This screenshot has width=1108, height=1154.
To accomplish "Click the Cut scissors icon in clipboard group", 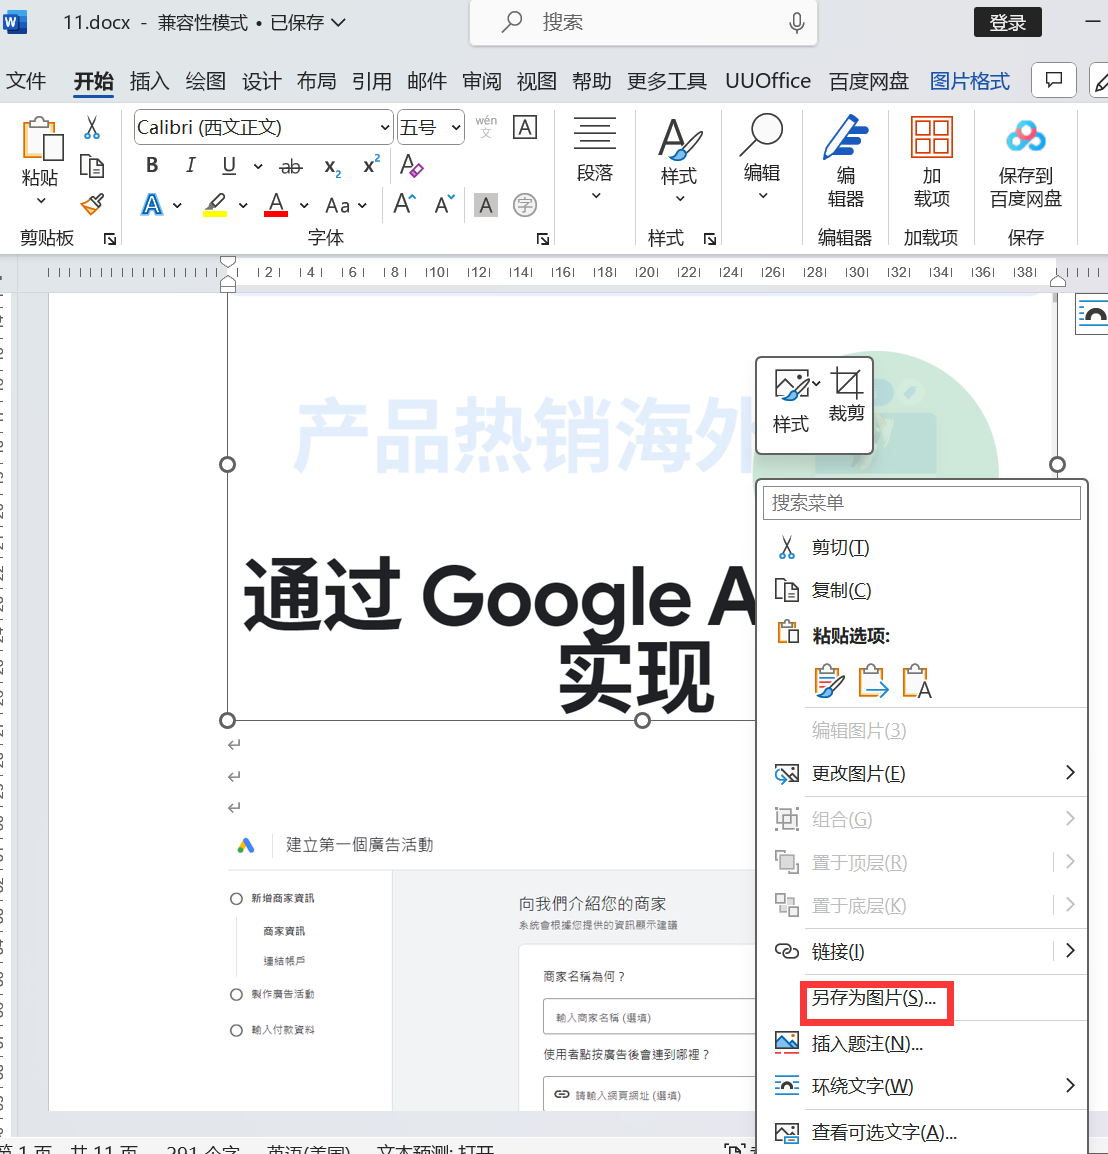I will (91, 127).
